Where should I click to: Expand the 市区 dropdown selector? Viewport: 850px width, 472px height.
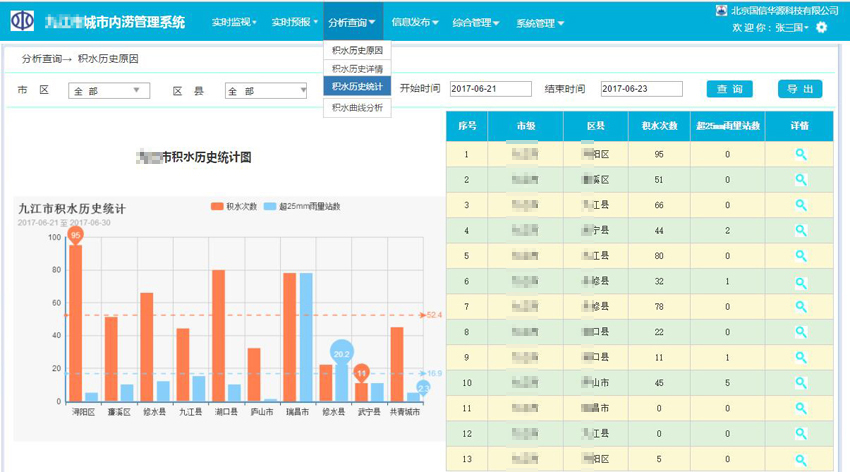pyautogui.click(x=109, y=91)
